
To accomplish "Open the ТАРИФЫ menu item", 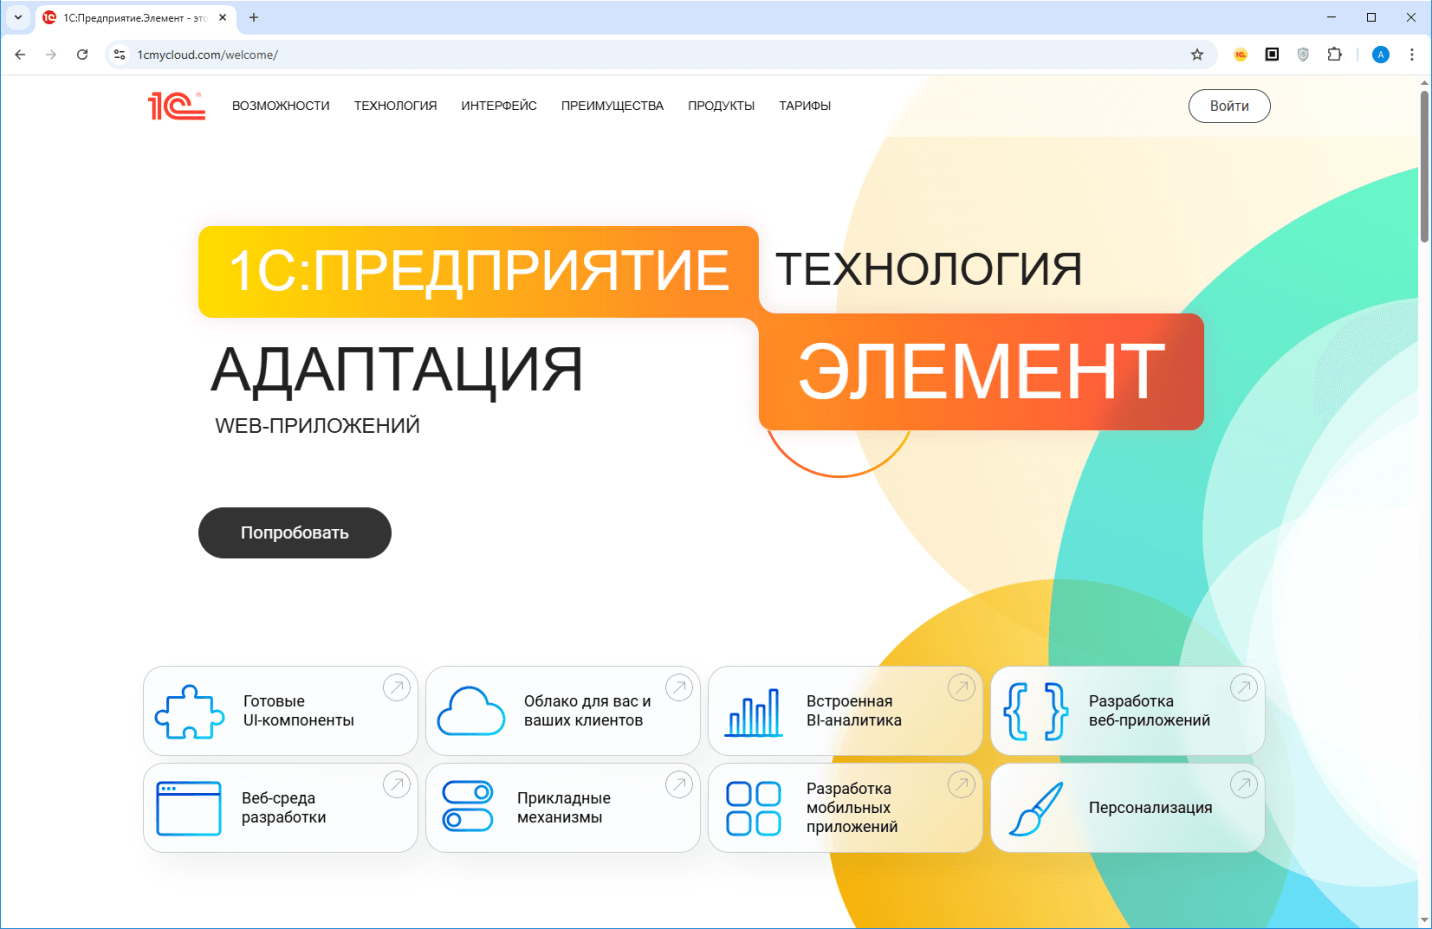I will [x=805, y=106].
